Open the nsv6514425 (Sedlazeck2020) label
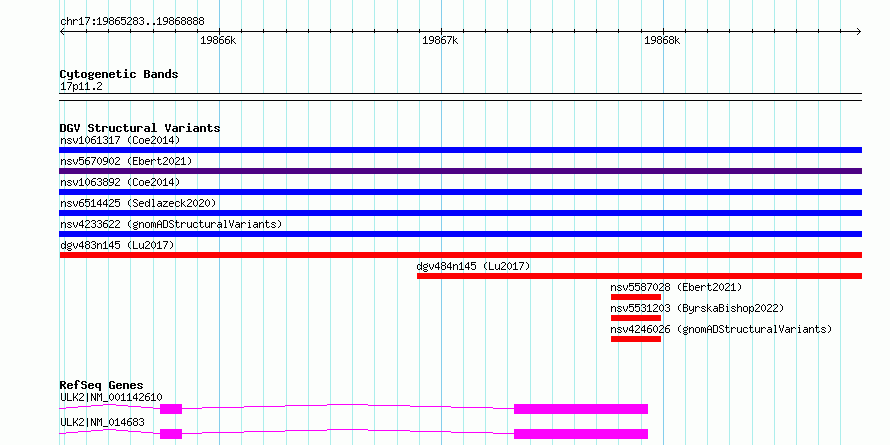This screenshot has width=890, height=445. [138, 203]
